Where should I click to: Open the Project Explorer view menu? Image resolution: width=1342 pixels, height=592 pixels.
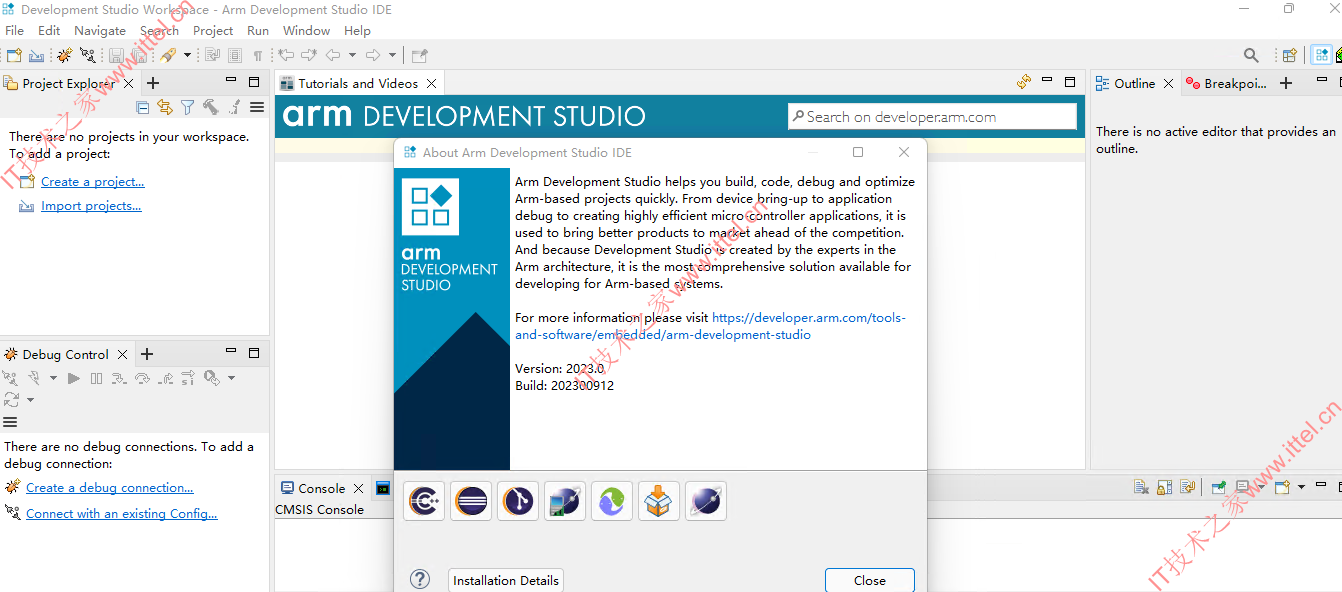click(257, 107)
